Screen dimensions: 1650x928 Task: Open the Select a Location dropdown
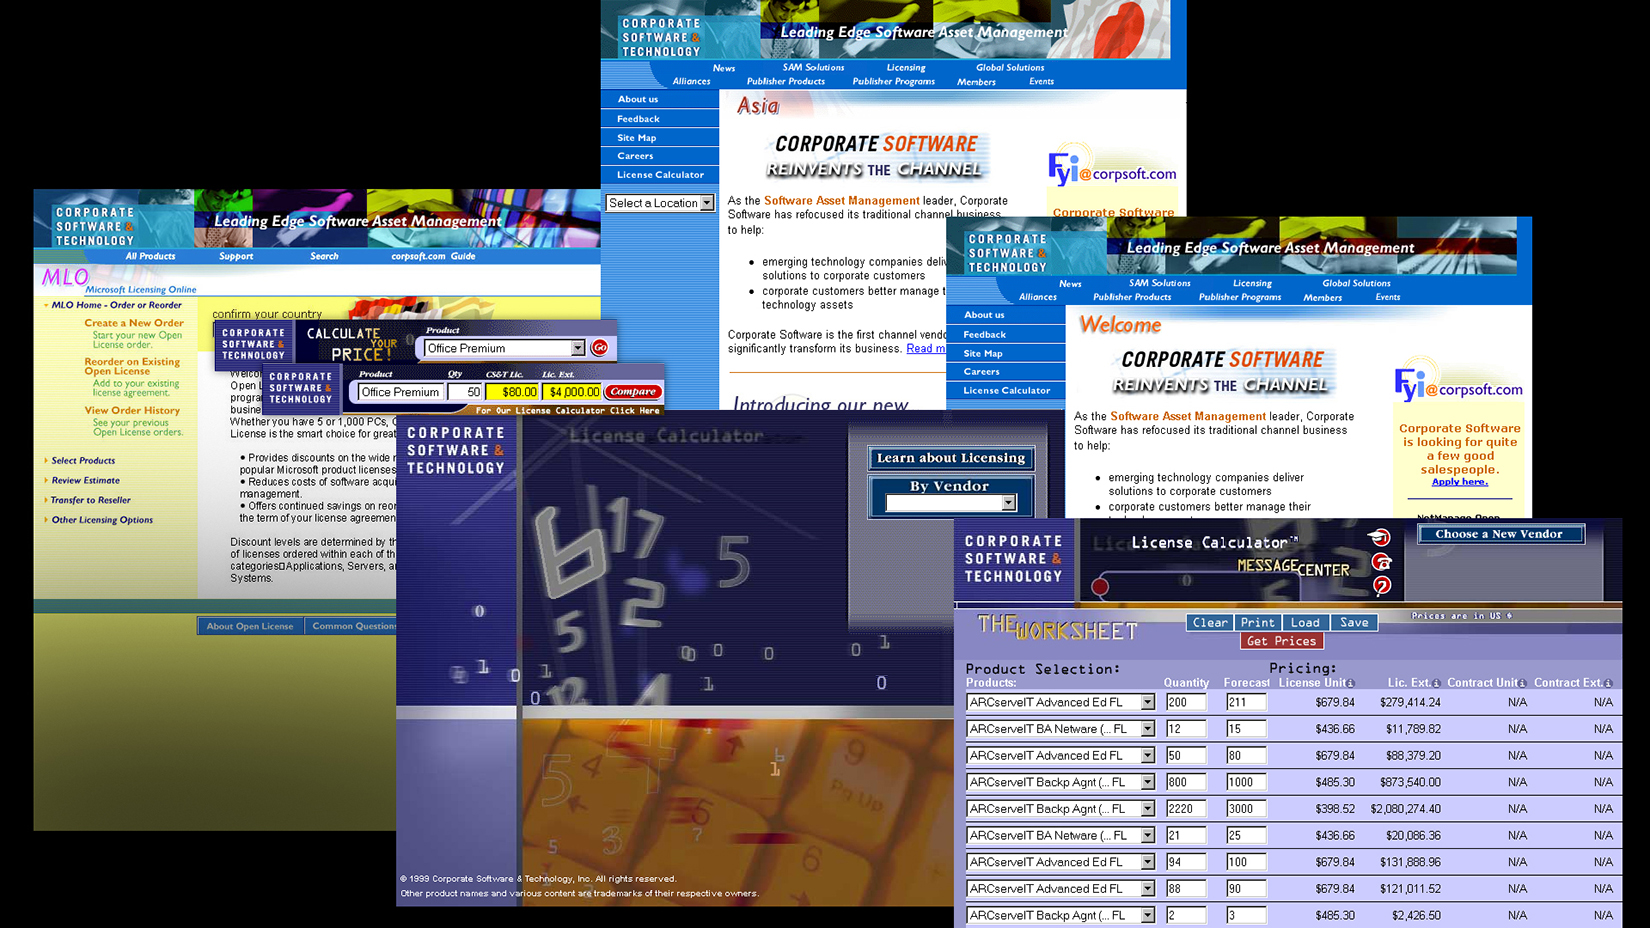click(x=660, y=203)
